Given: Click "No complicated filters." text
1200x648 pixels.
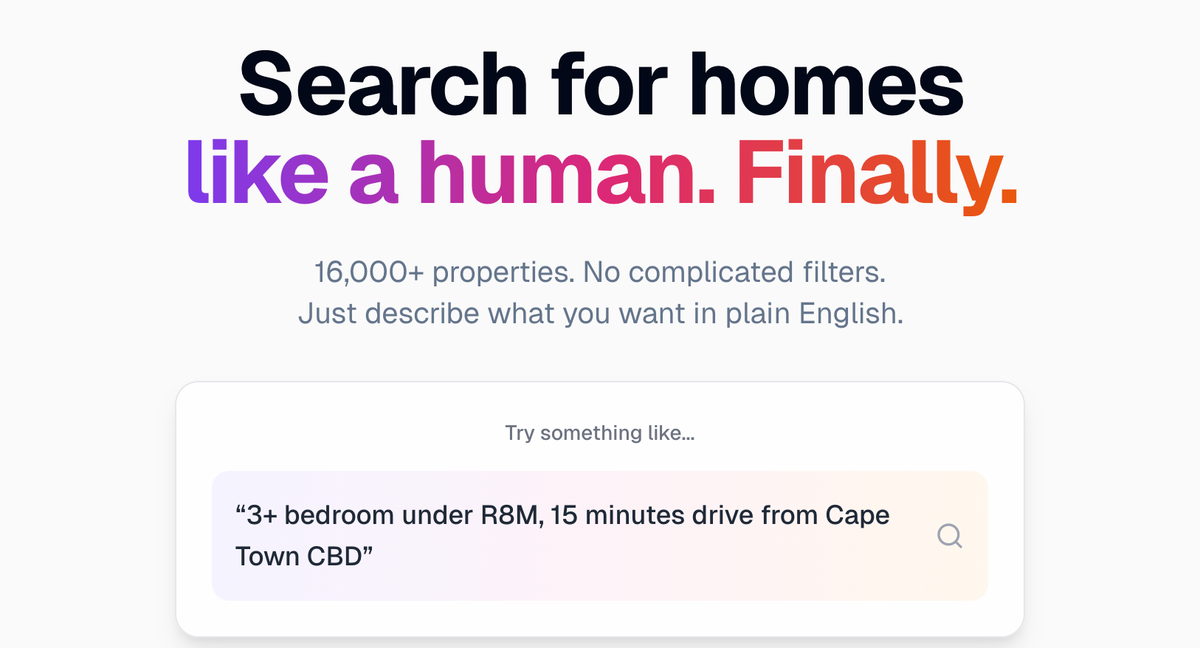Looking at the screenshot, I should click(735, 271).
